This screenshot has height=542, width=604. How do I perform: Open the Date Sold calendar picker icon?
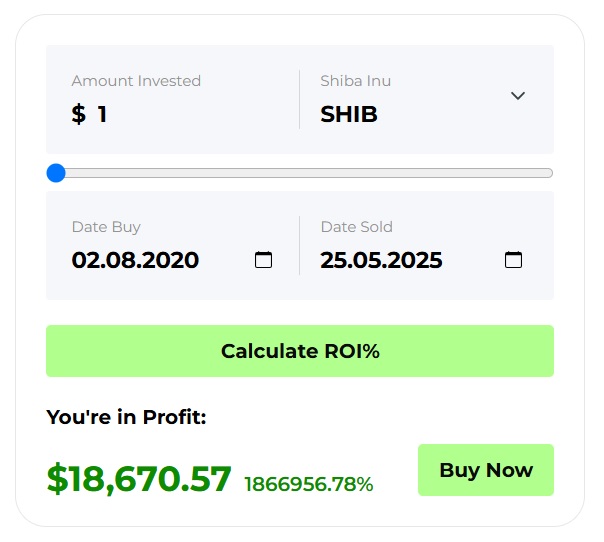513,260
